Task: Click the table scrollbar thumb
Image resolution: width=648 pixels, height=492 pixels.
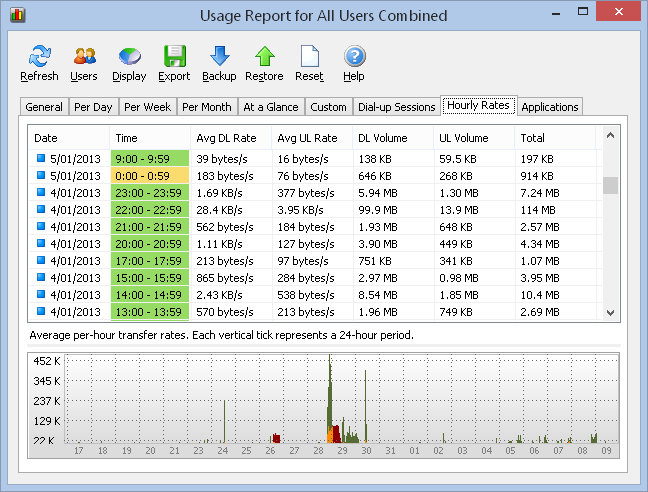Action: pyautogui.click(x=610, y=185)
